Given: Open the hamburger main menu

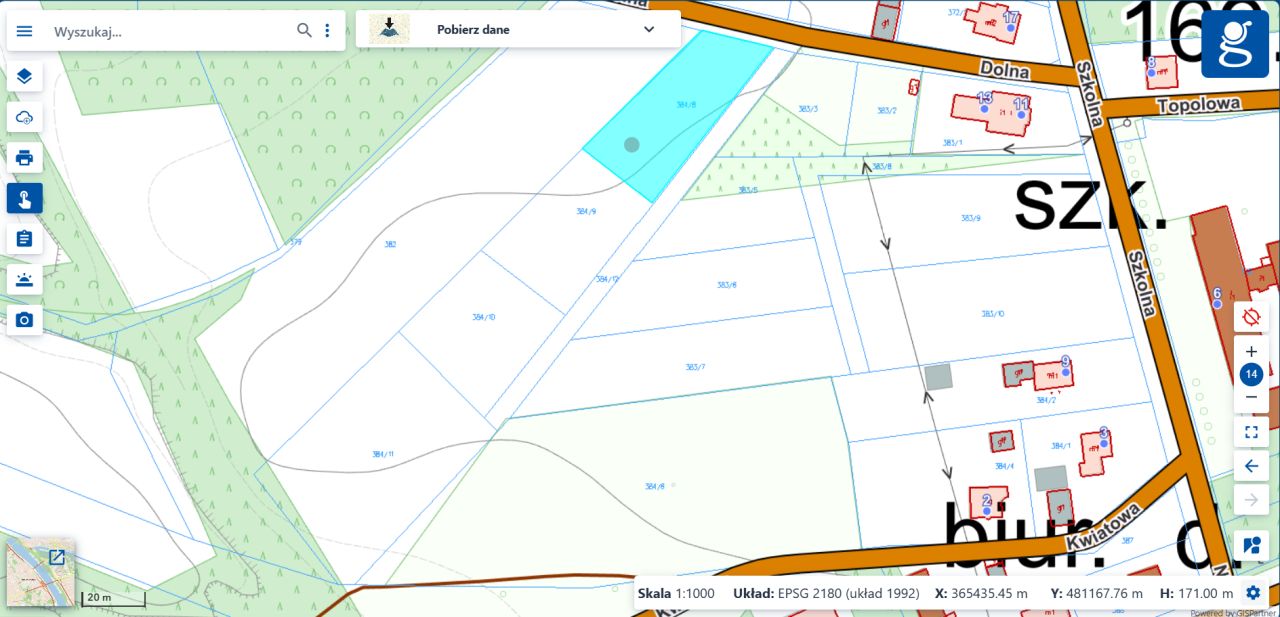Looking at the screenshot, I should [25, 31].
